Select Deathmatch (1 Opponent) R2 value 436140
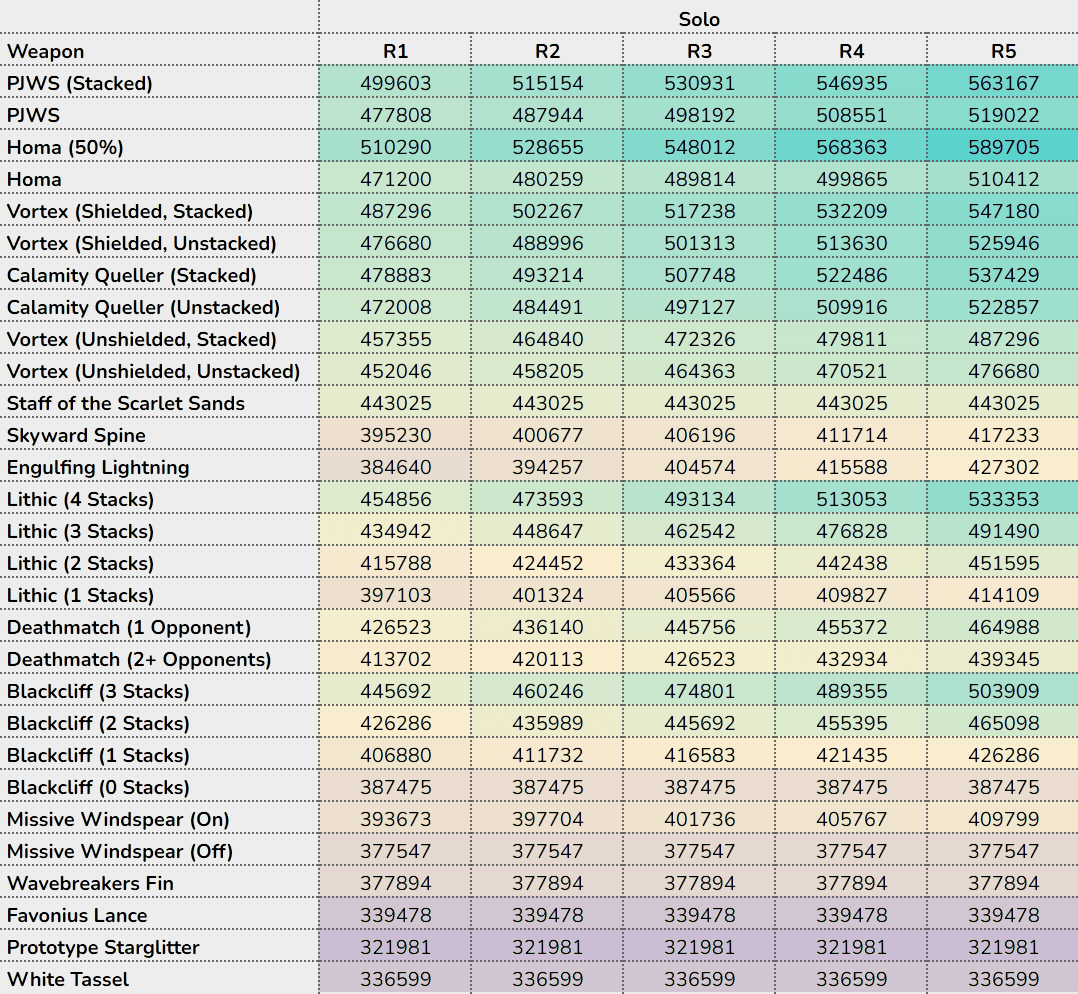This screenshot has height=994, width=1078. point(547,627)
